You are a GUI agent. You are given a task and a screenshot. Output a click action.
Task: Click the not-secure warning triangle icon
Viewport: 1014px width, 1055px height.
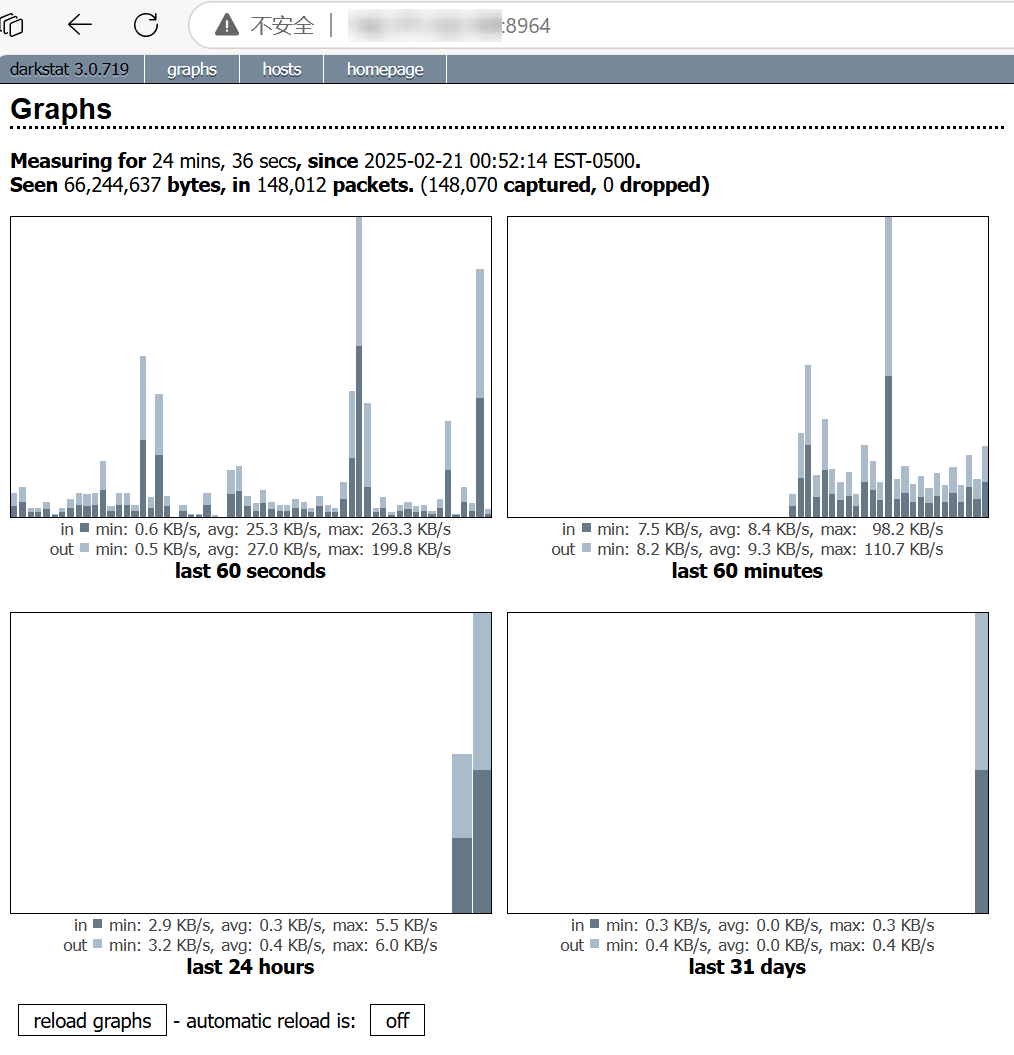[227, 26]
